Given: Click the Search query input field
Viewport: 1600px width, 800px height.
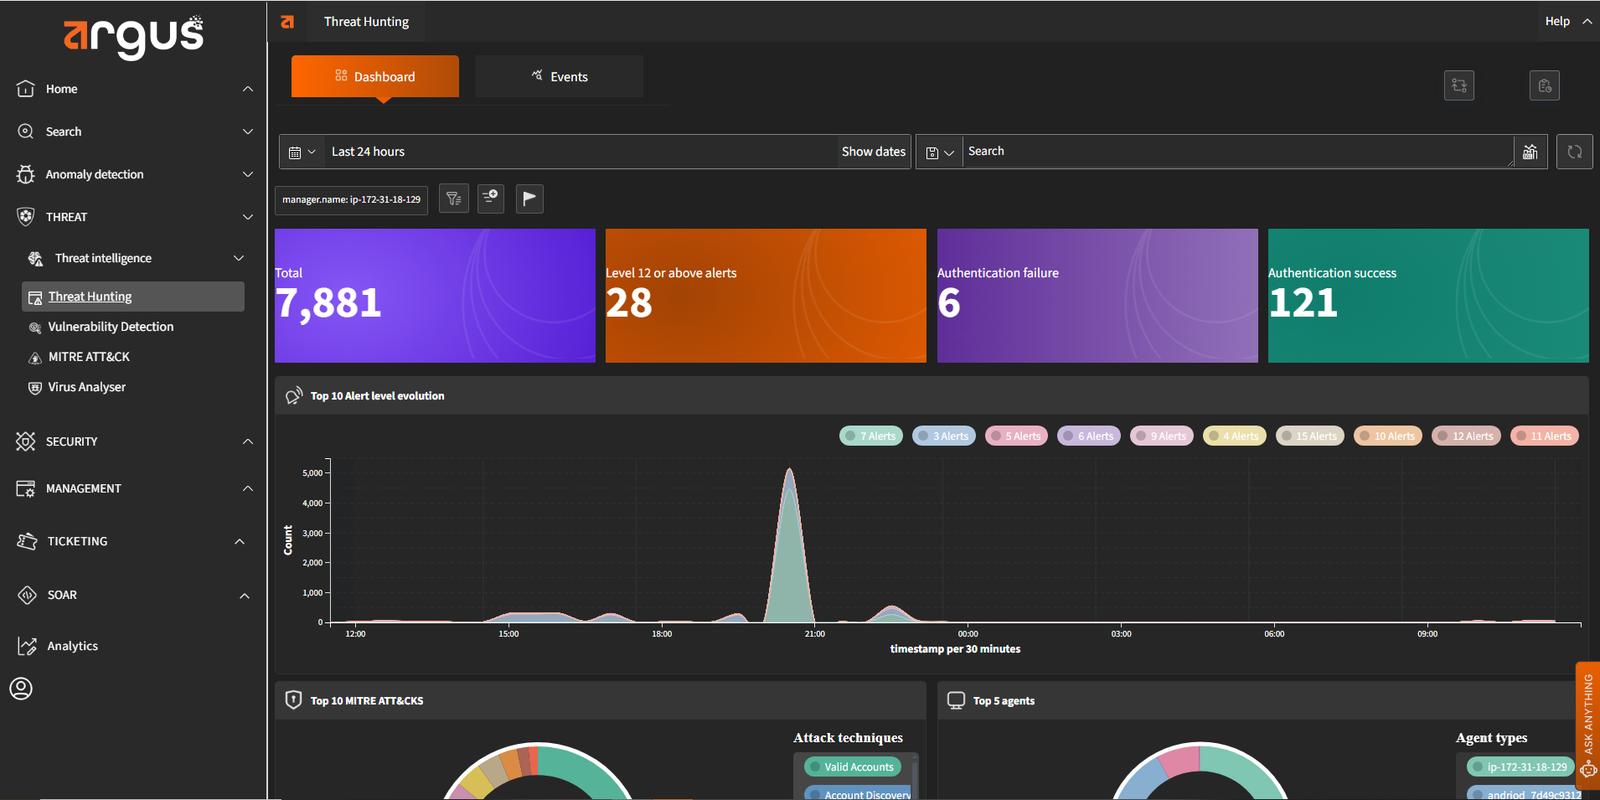Looking at the screenshot, I should click(x=1236, y=152).
